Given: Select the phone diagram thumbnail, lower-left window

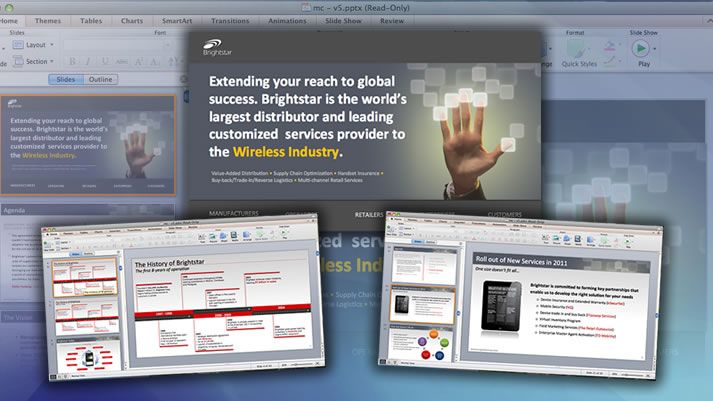Looking at the screenshot, I should coord(87,356).
